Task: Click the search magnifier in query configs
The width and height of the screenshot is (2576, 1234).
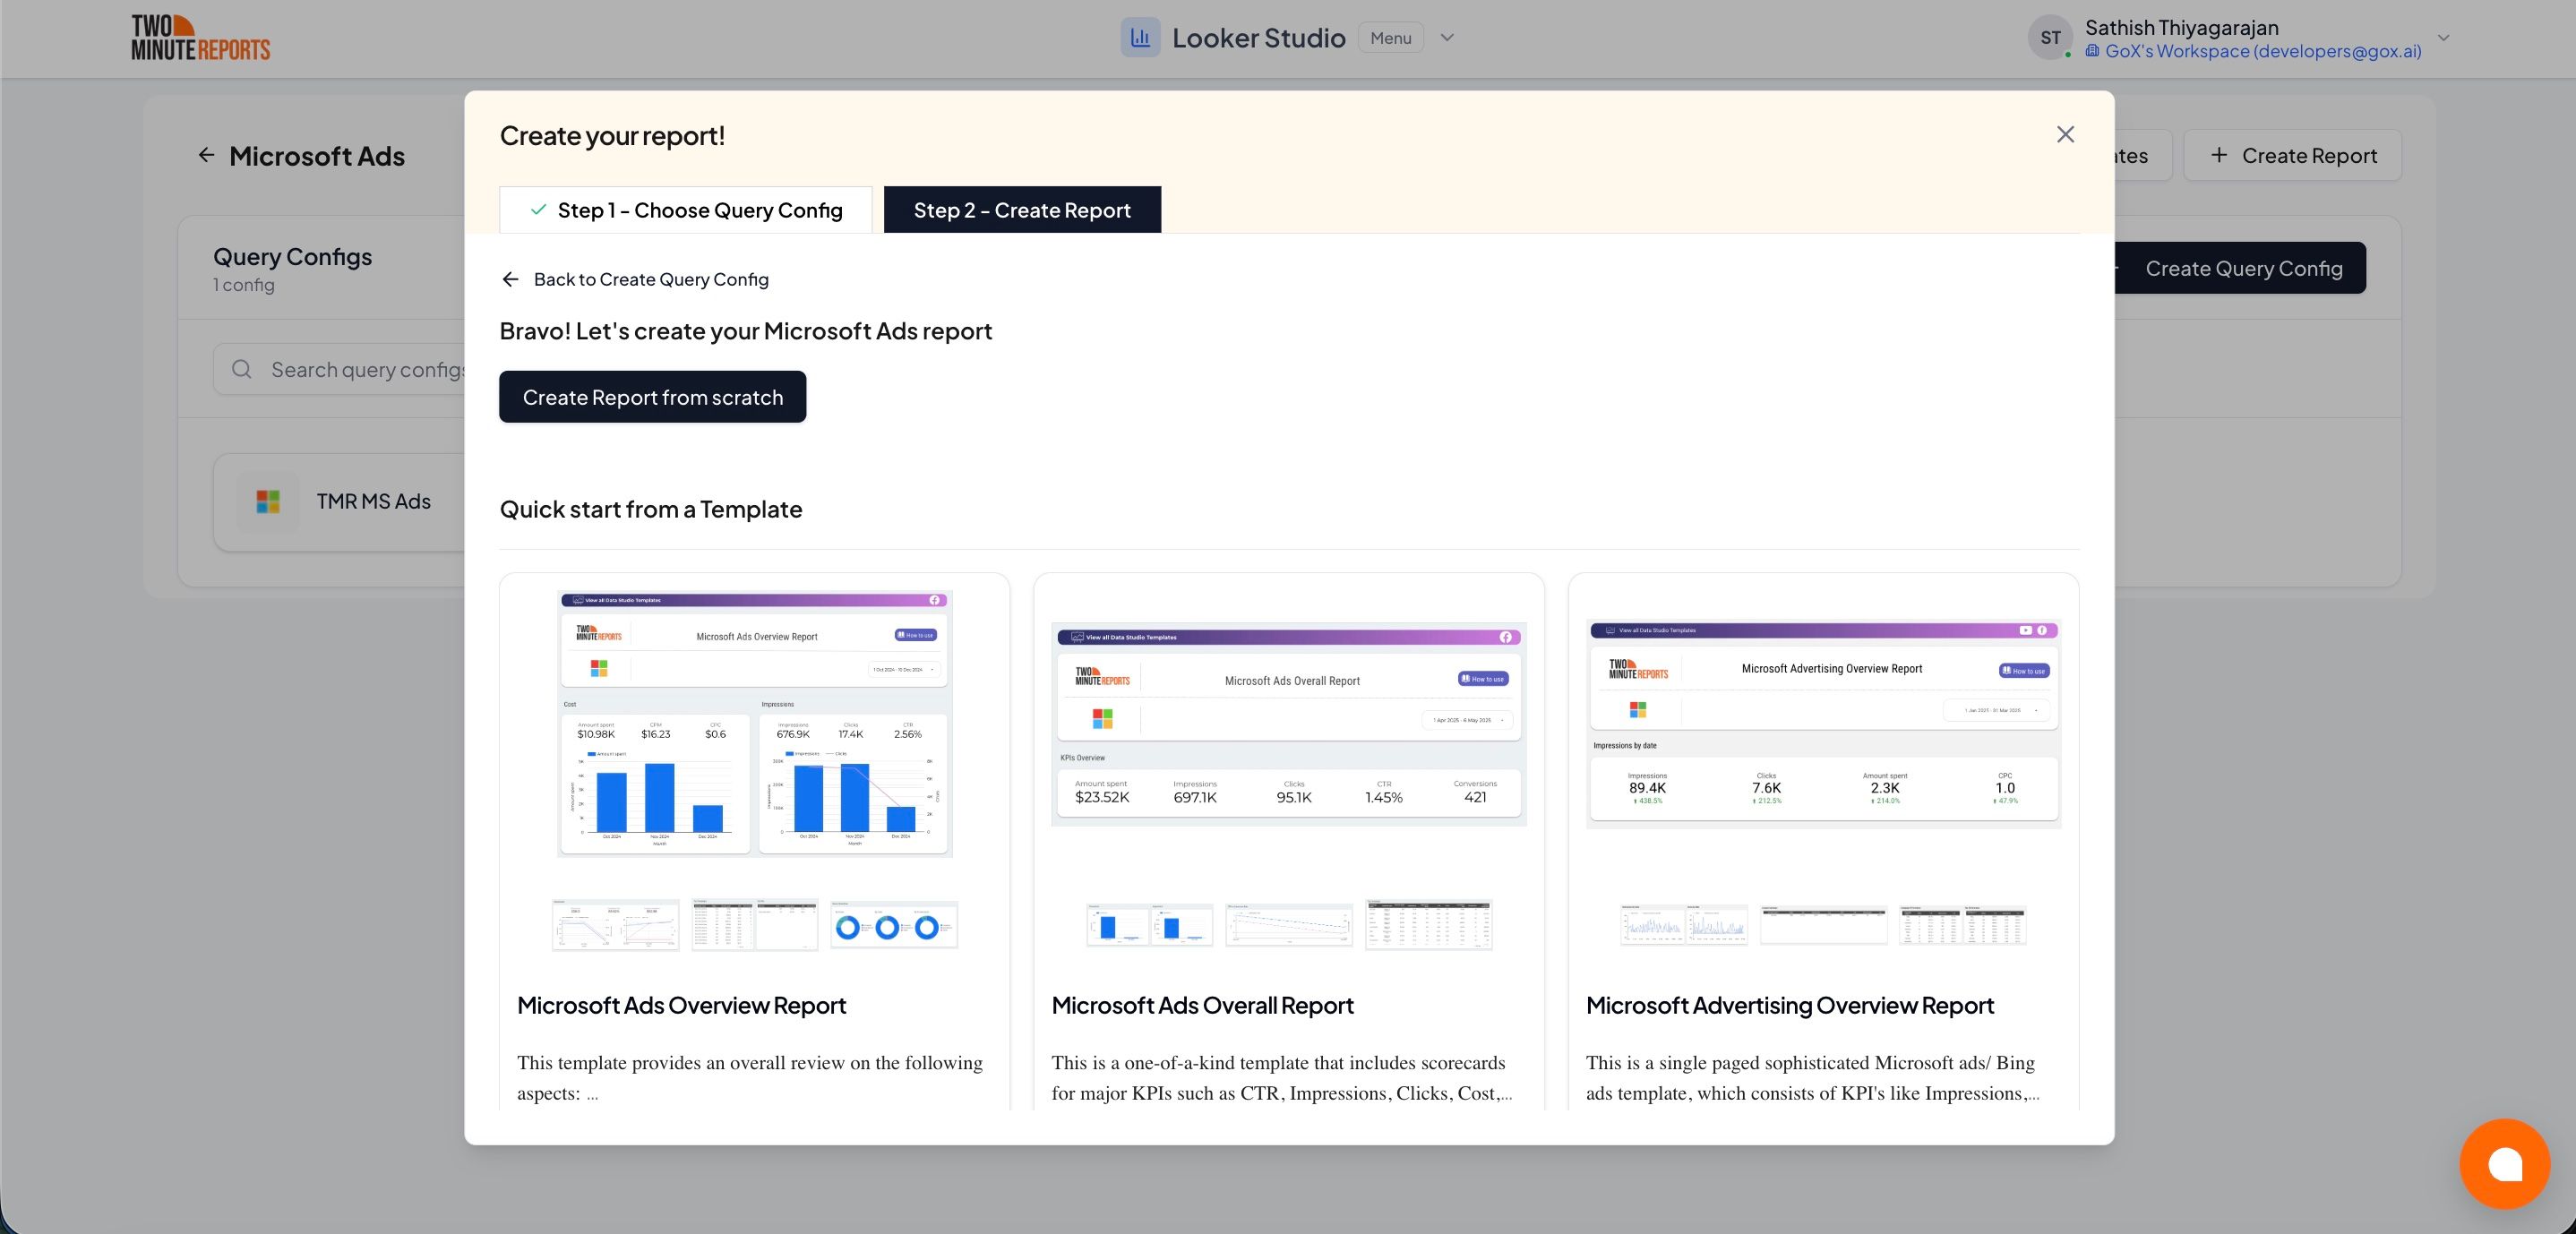Action: tap(241, 369)
